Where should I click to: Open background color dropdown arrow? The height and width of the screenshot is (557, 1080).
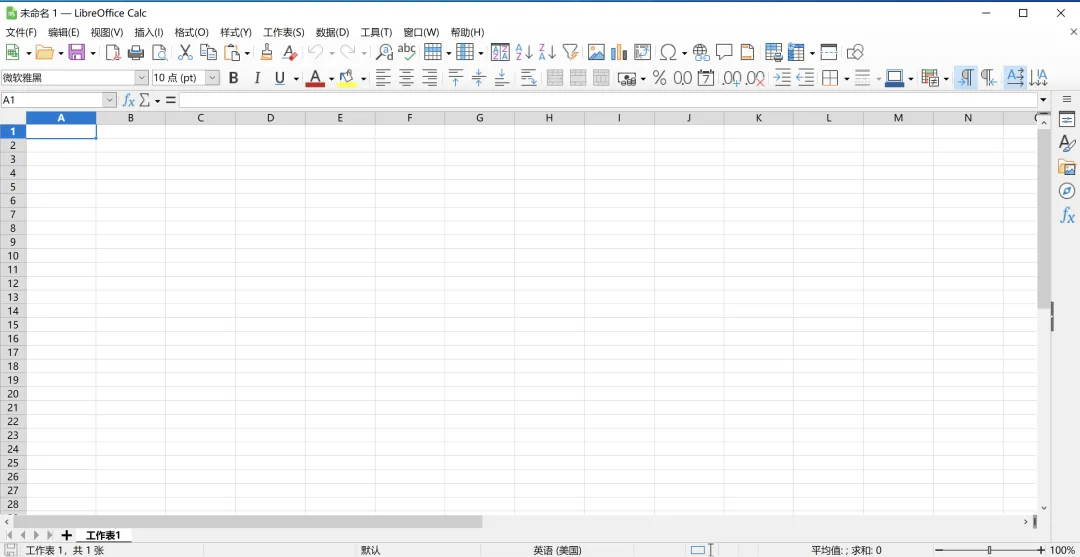click(363, 79)
